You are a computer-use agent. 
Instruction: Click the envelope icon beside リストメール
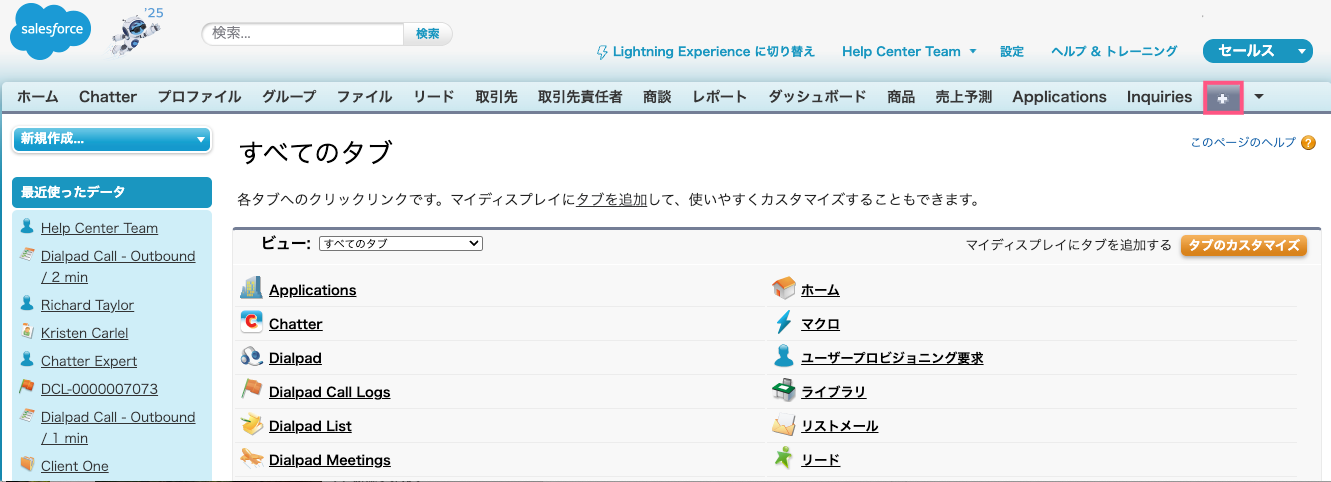tap(784, 425)
